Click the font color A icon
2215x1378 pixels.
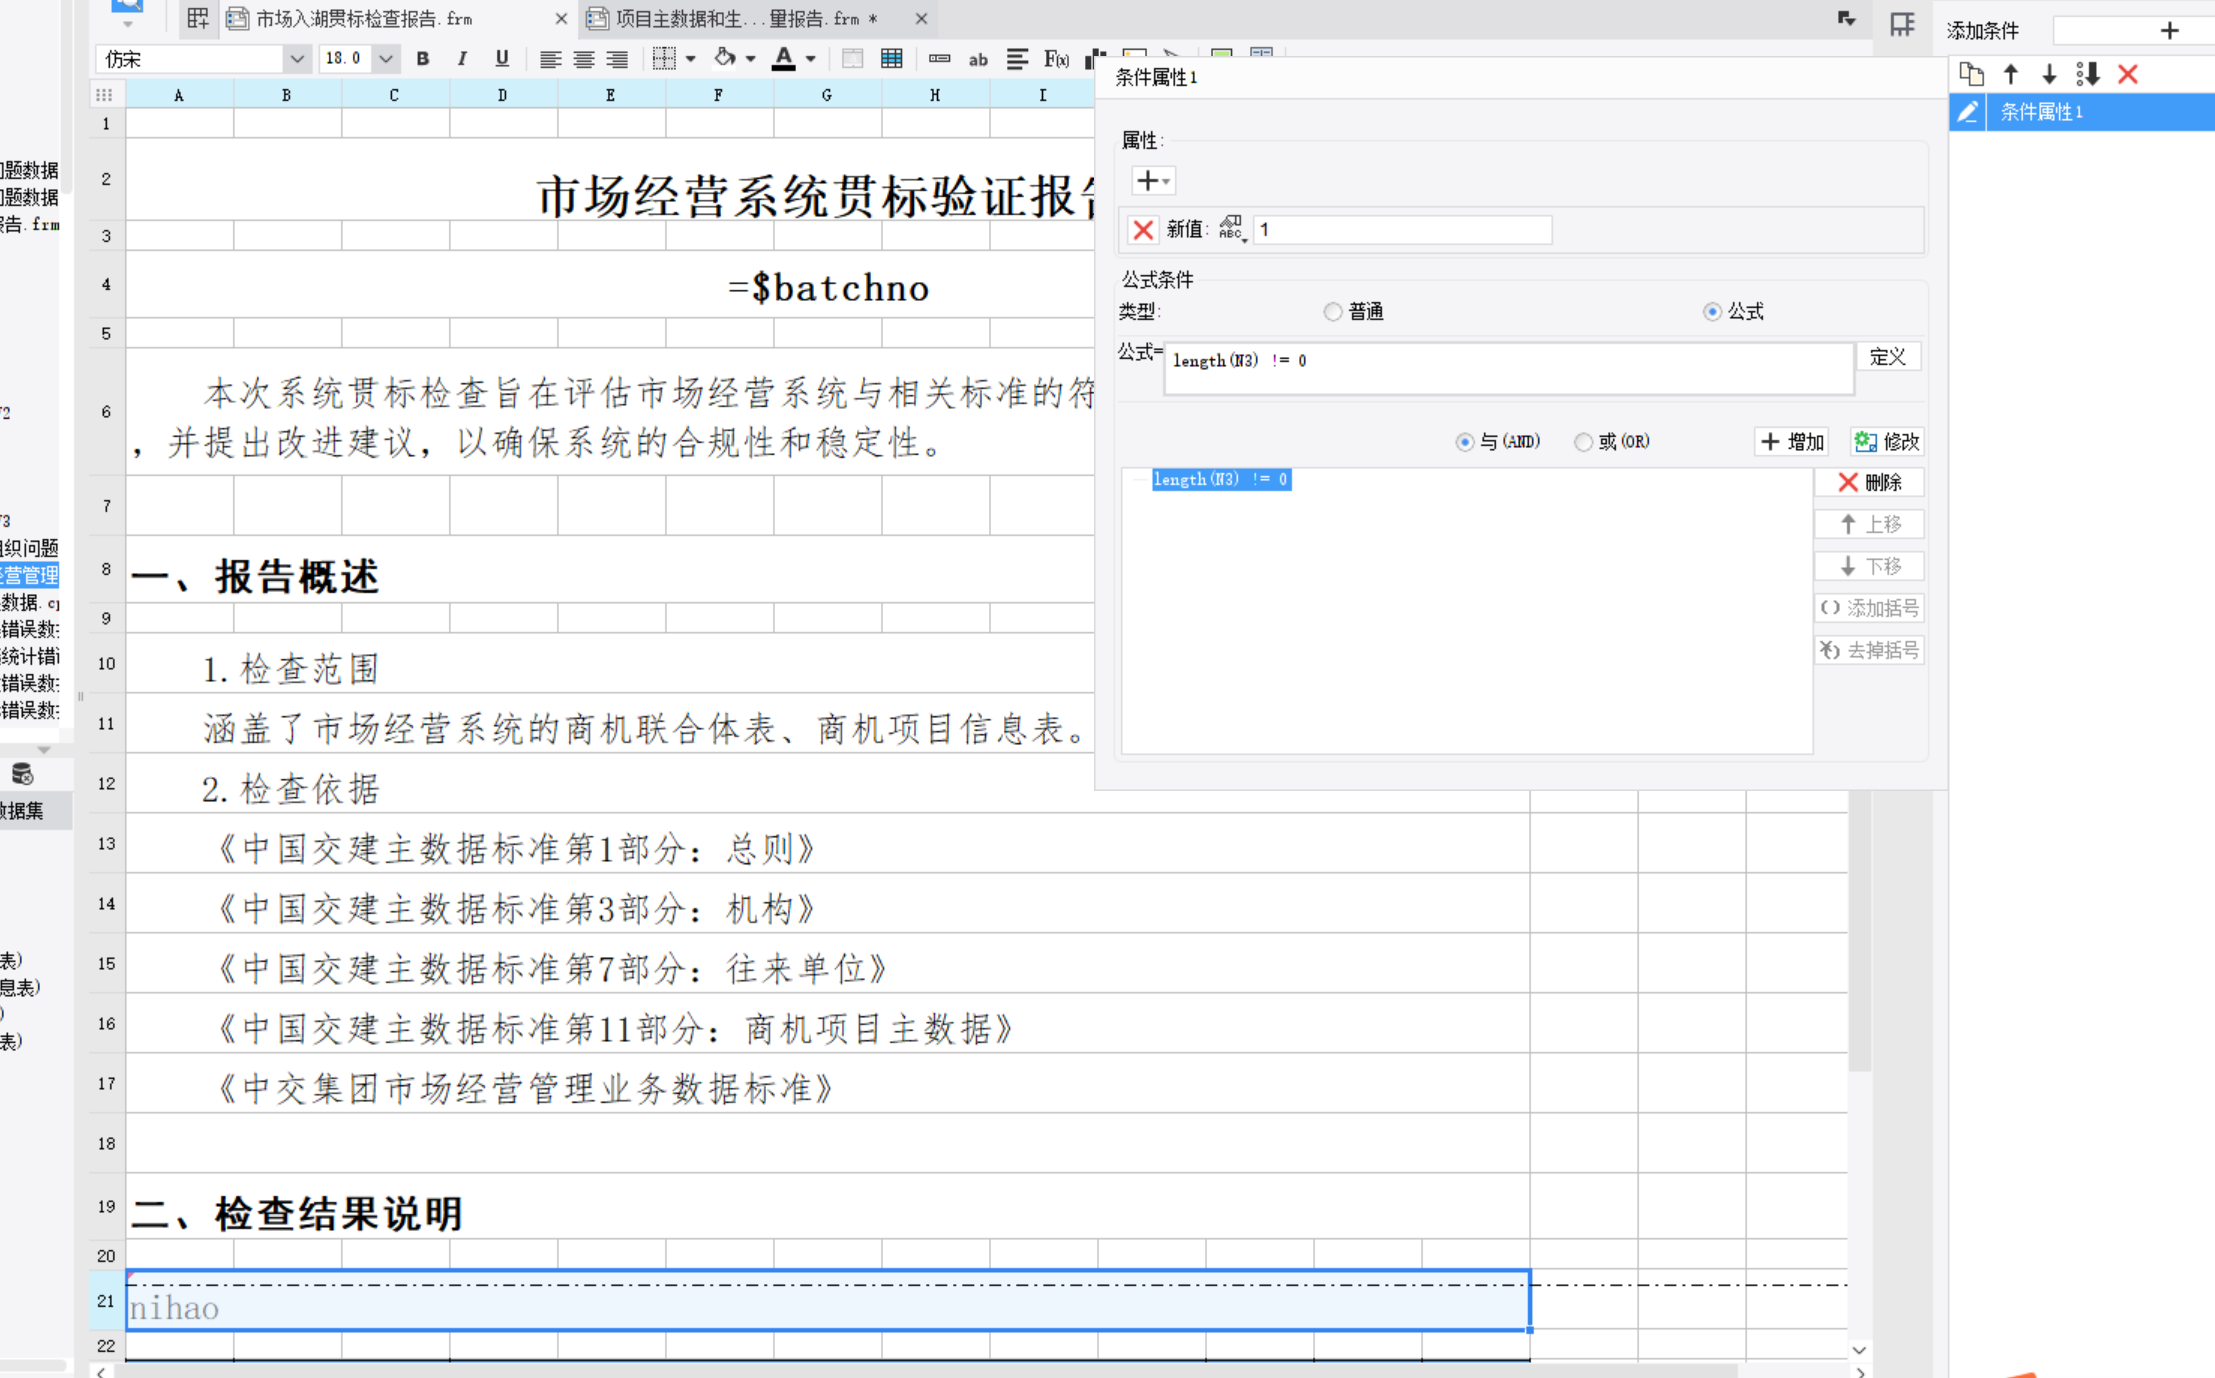784,59
